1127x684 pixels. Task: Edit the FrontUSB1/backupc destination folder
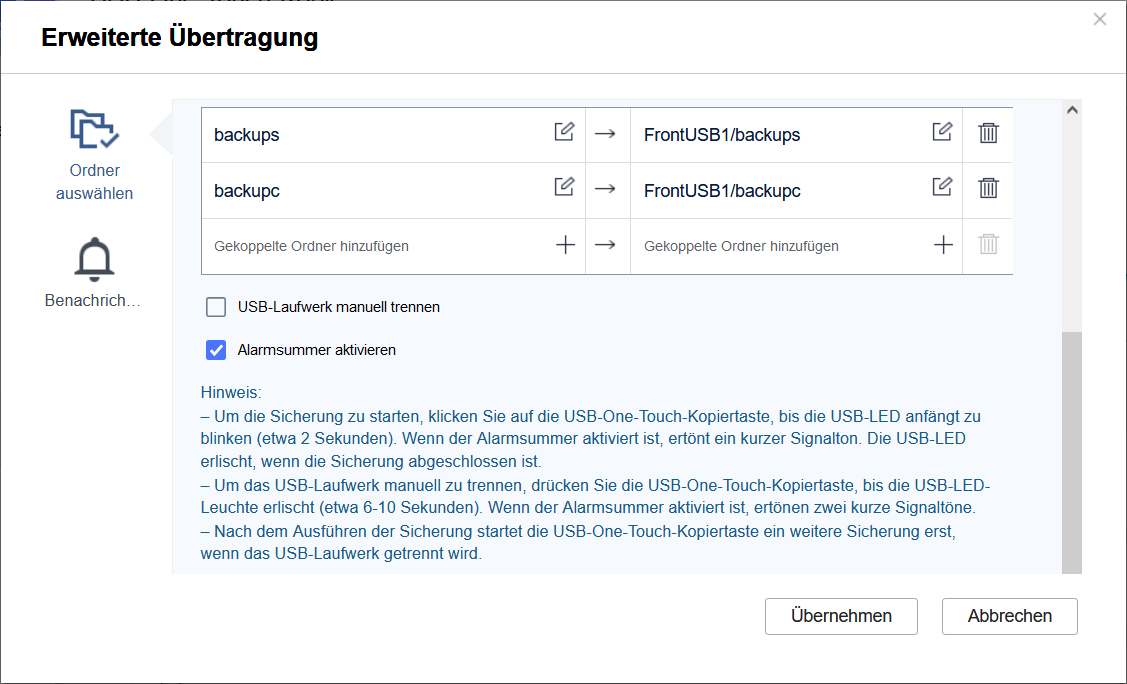pos(942,187)
